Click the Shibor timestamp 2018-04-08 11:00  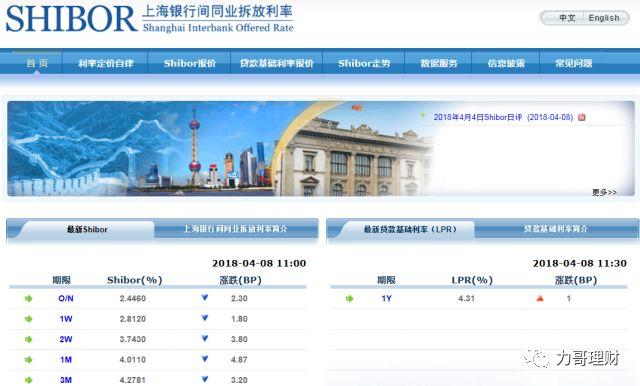click(x=259, y=264)
